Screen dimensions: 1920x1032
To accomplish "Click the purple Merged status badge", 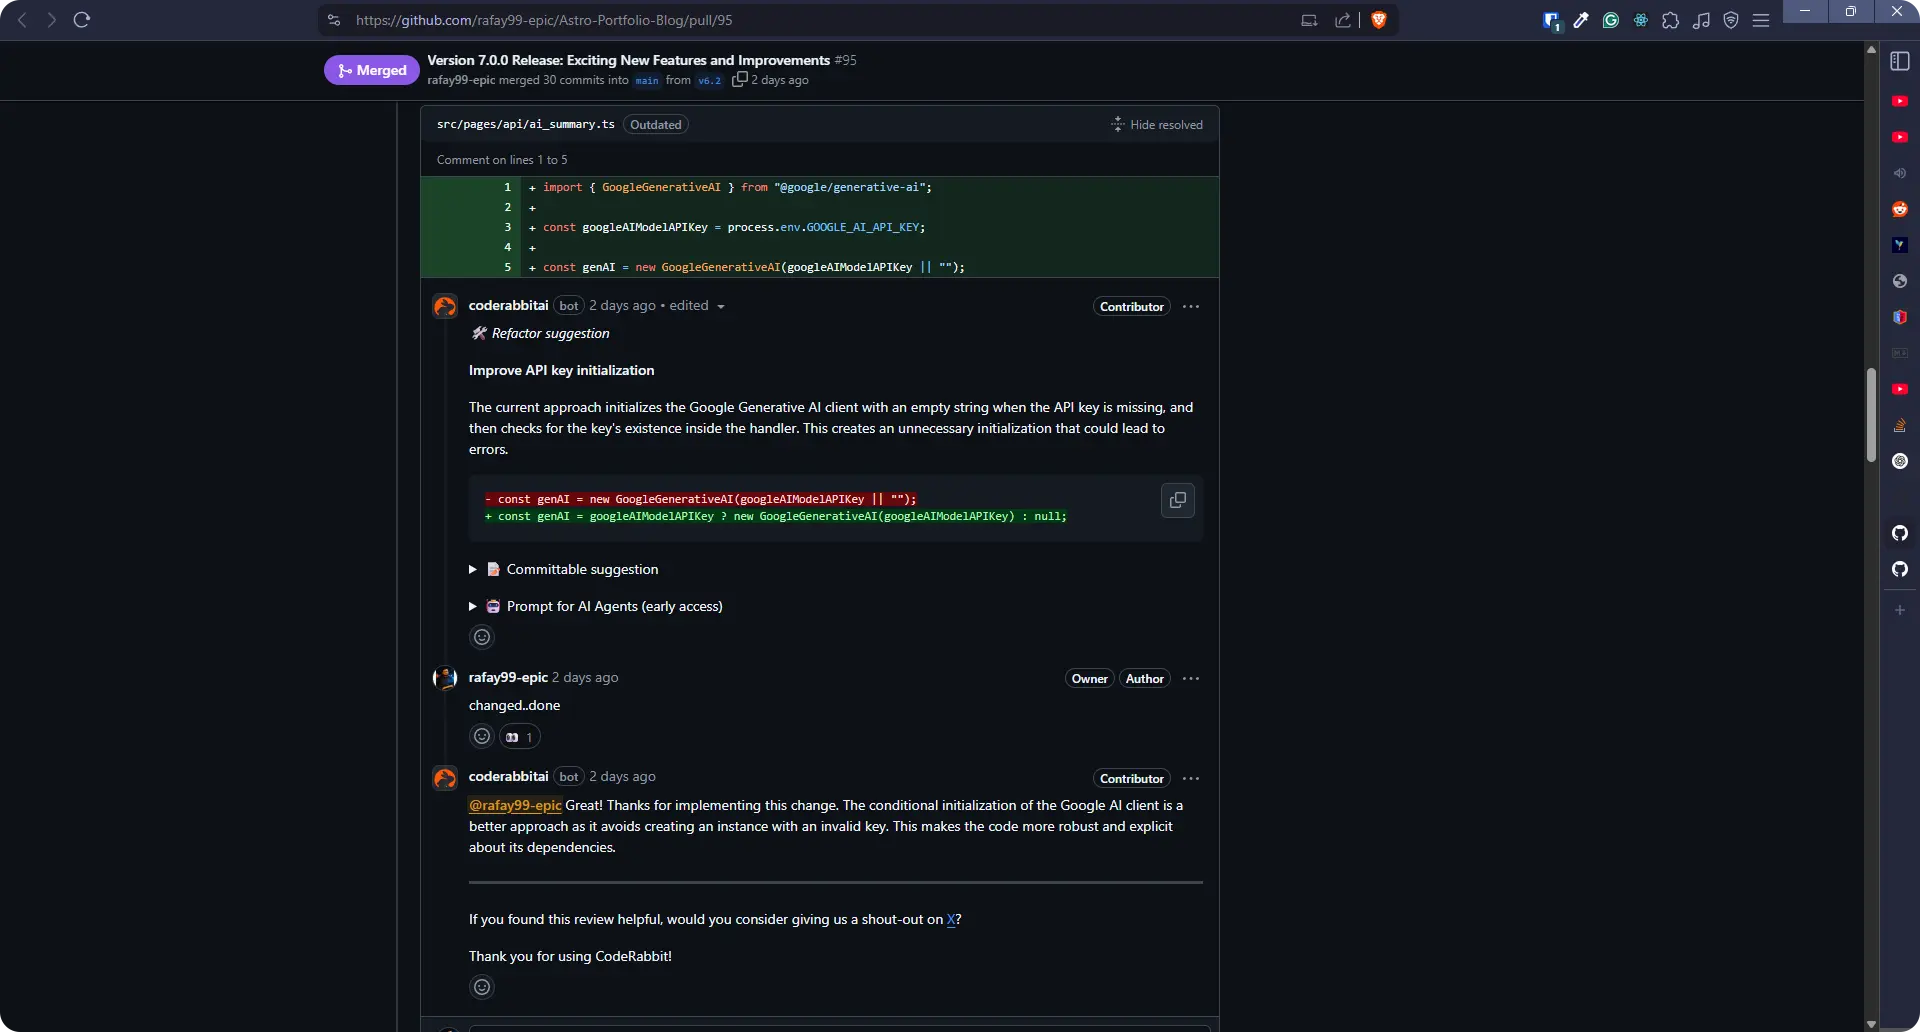I will [372, 70].
